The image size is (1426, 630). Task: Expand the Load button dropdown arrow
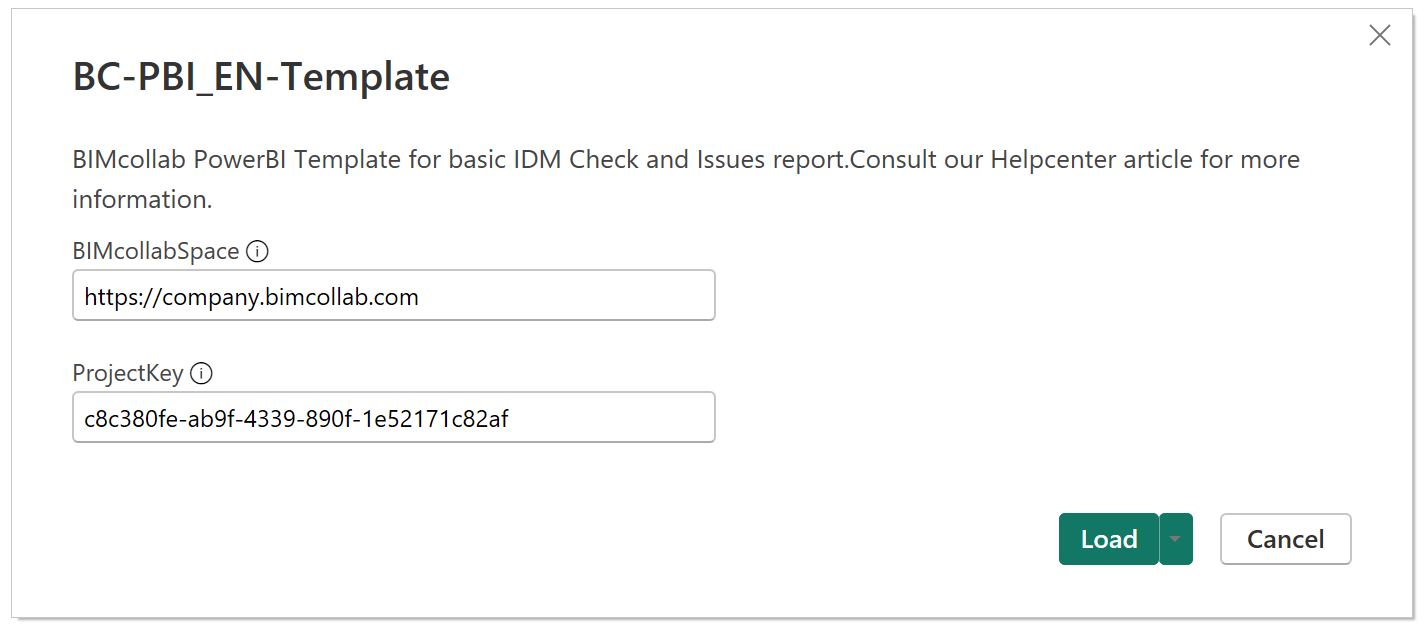(1176, 539)
